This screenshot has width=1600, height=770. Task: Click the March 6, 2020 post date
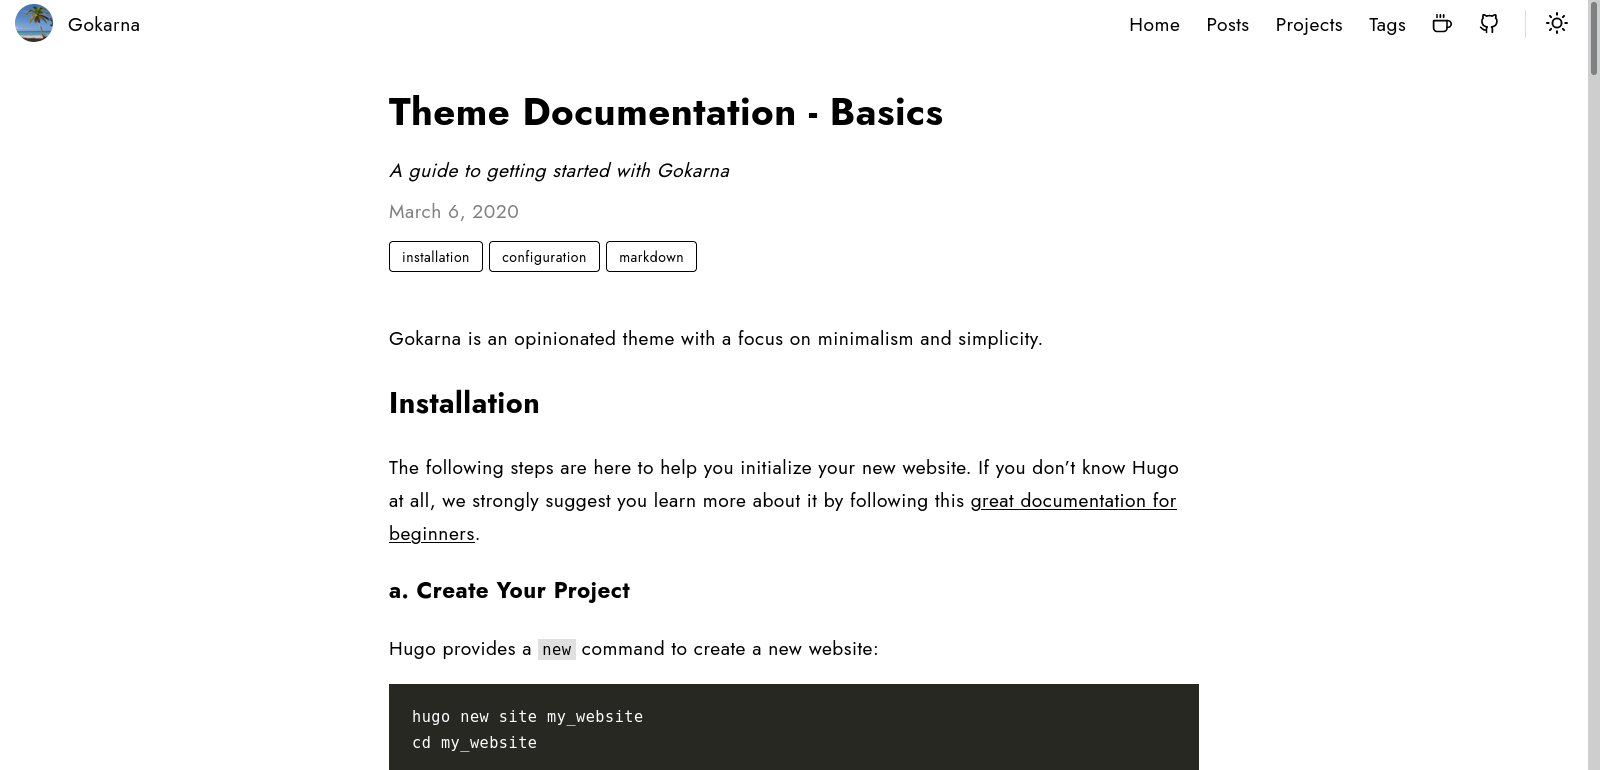(454, 212)
